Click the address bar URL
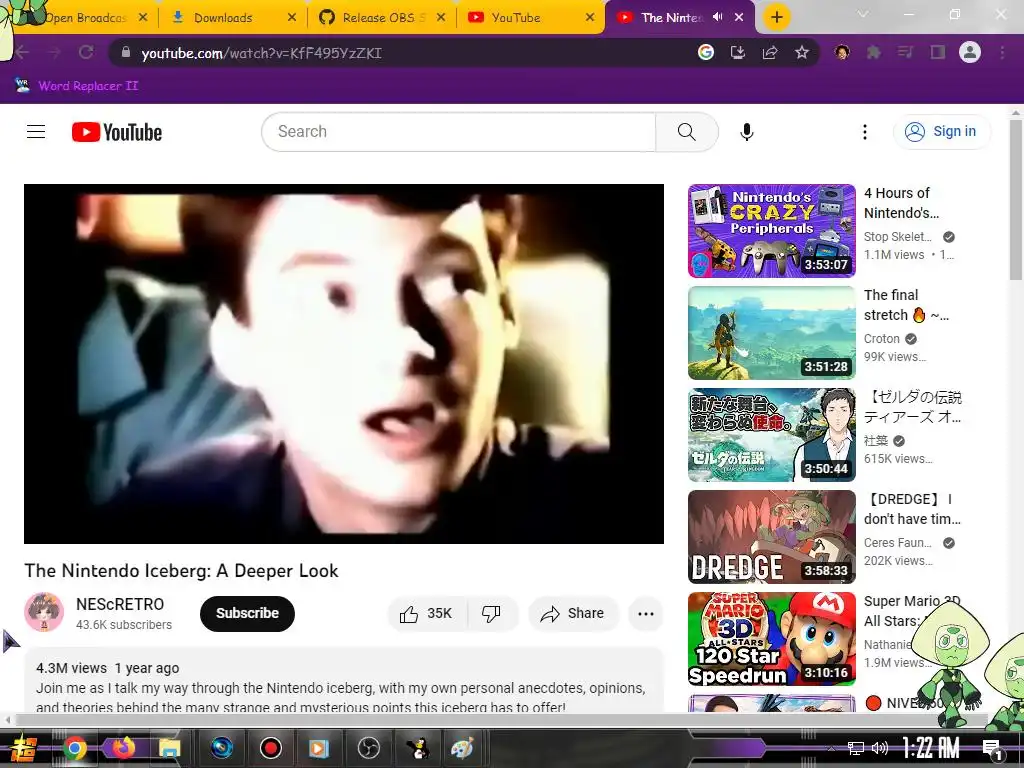Viewport: 1024px width, 768px height. [x=262, y=53]
